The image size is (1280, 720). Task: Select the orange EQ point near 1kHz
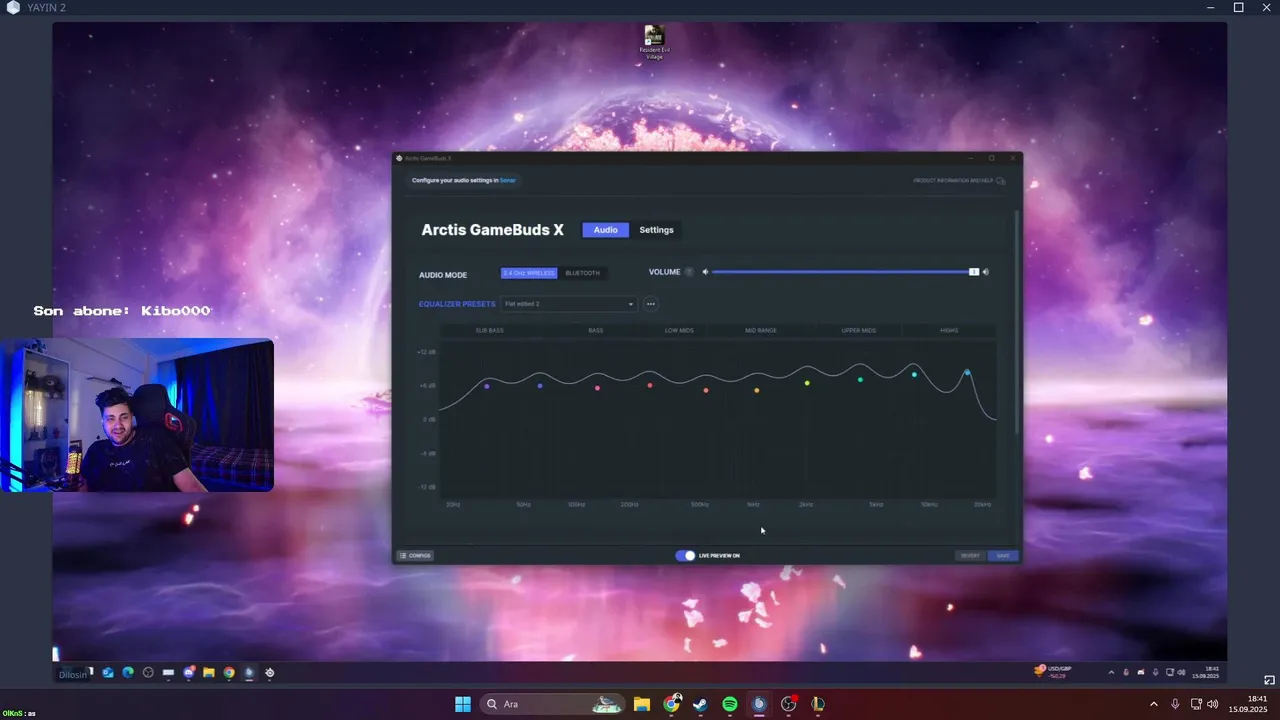756,390
